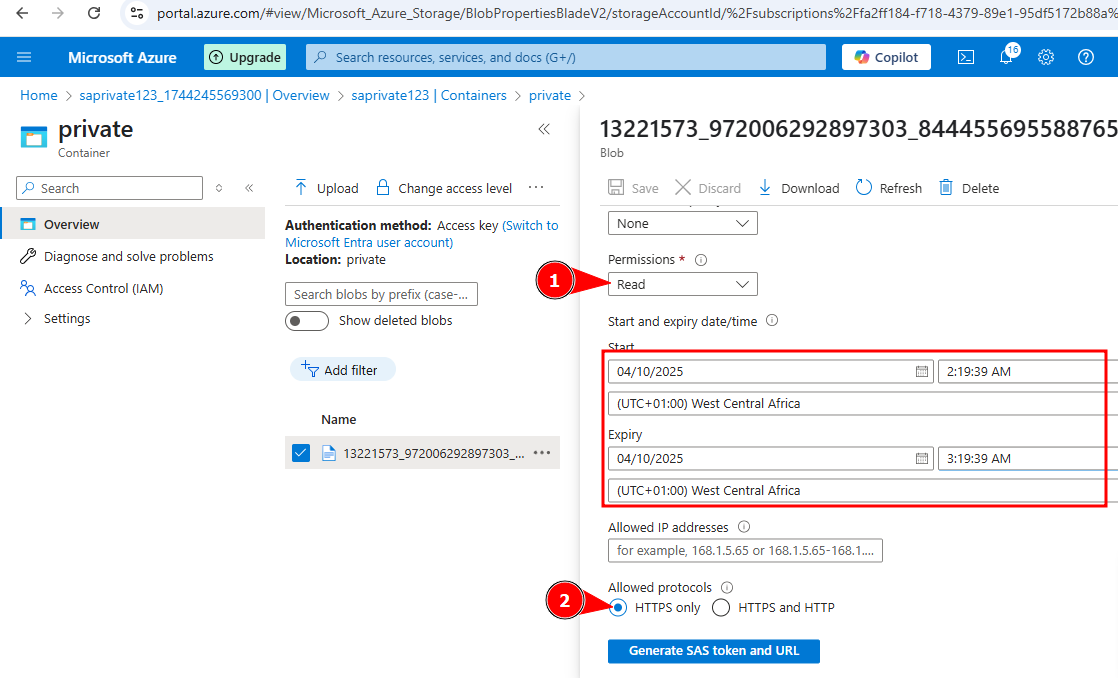This screenshot has height=678, width=1118.
Task: Open the Expiry date calendar picker
Action: click(921, 458)
